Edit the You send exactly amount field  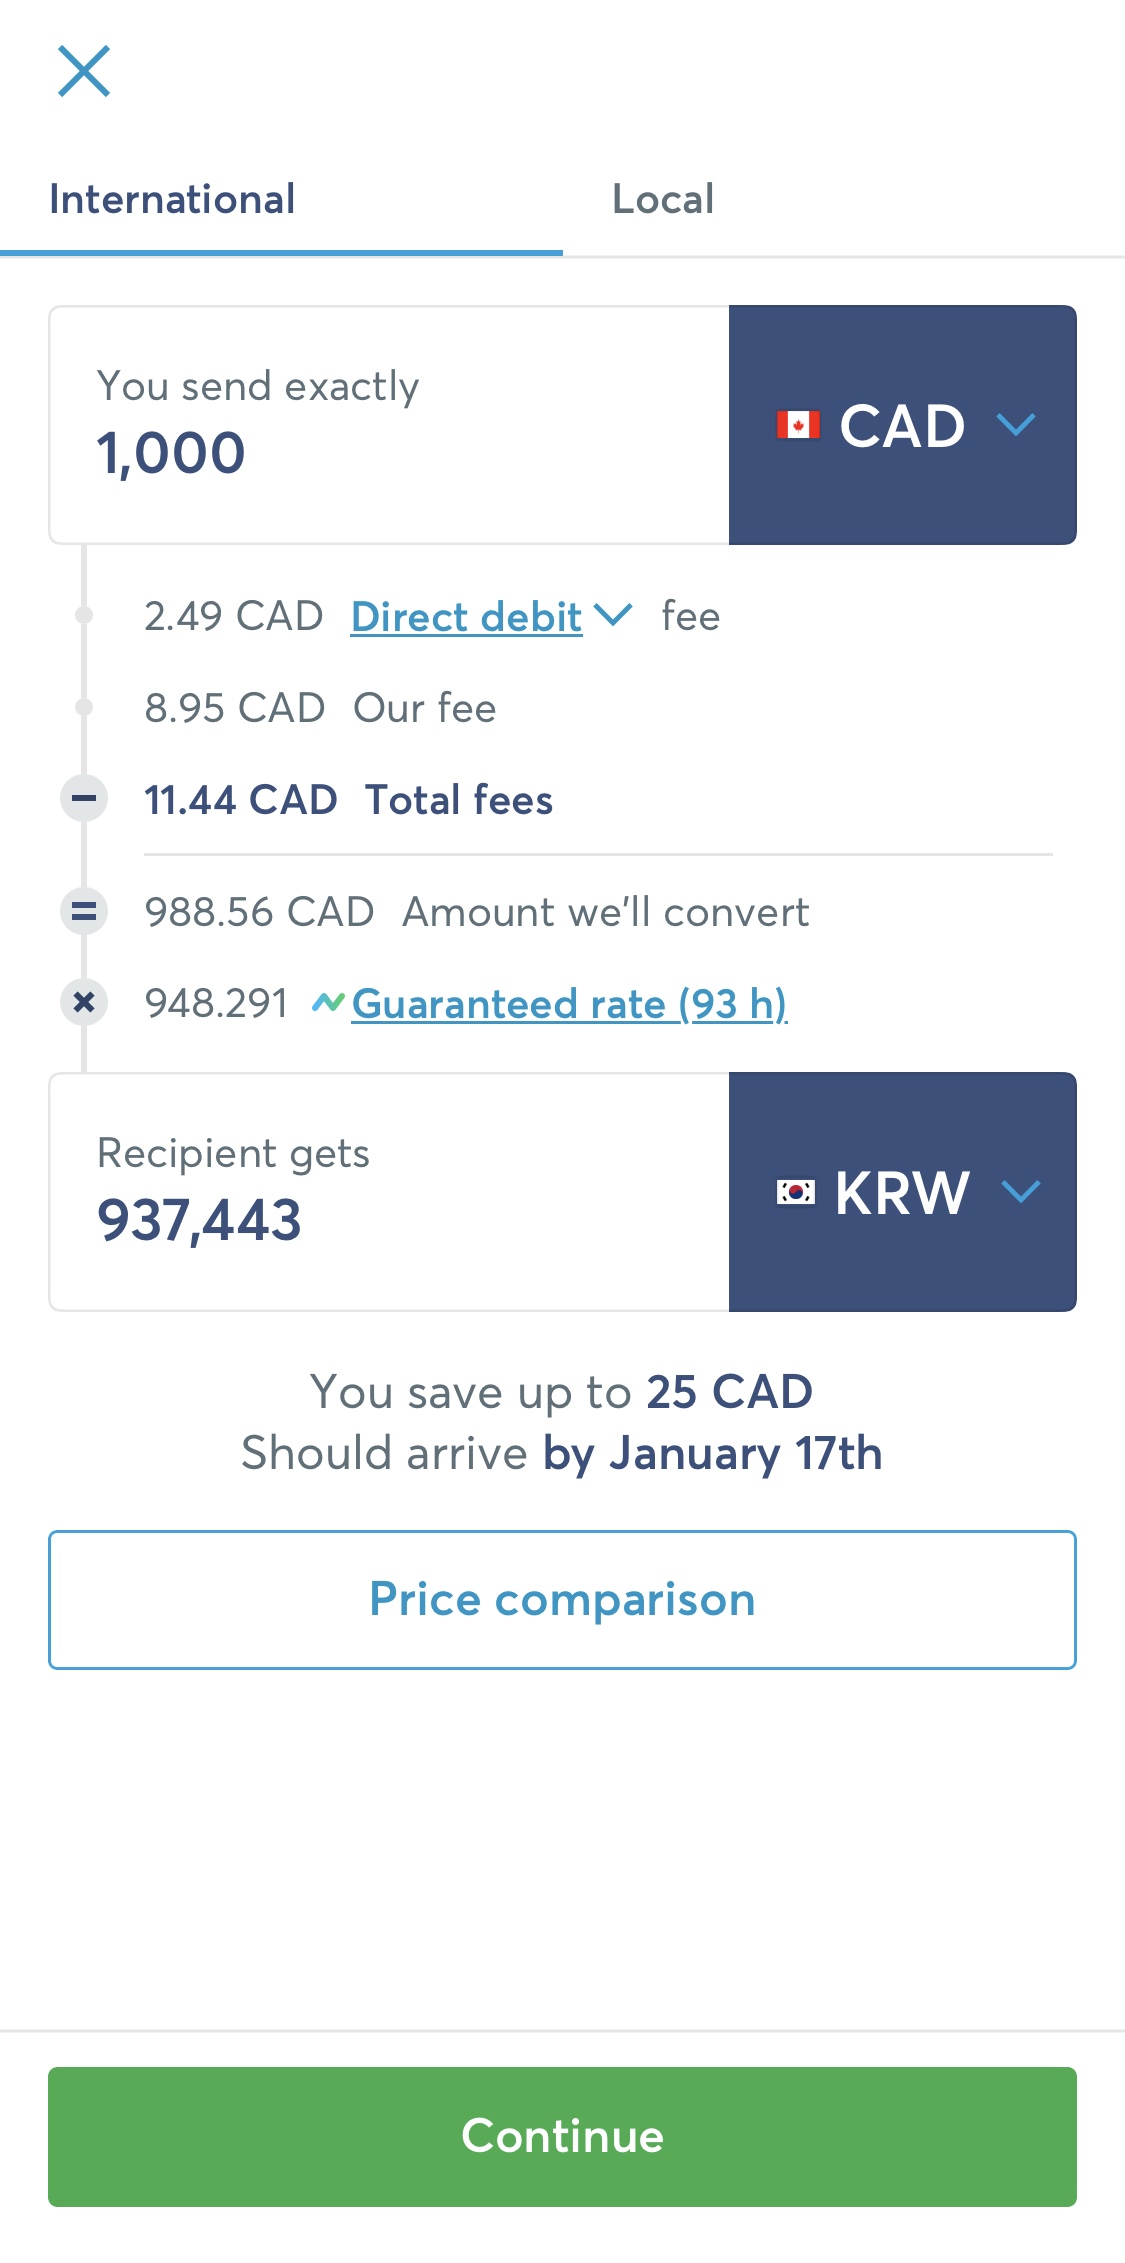[x=389, y=425]
